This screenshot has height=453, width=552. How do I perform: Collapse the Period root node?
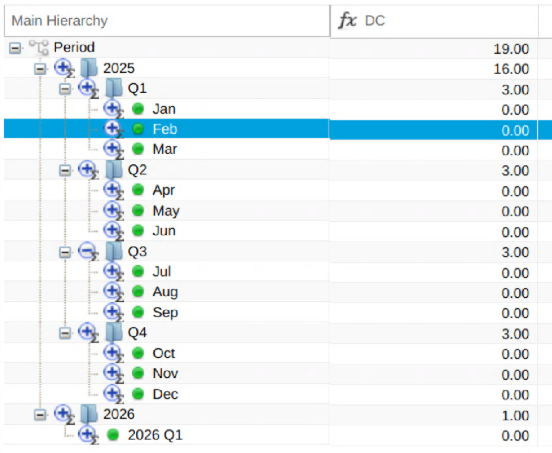(x=15, y=48)
